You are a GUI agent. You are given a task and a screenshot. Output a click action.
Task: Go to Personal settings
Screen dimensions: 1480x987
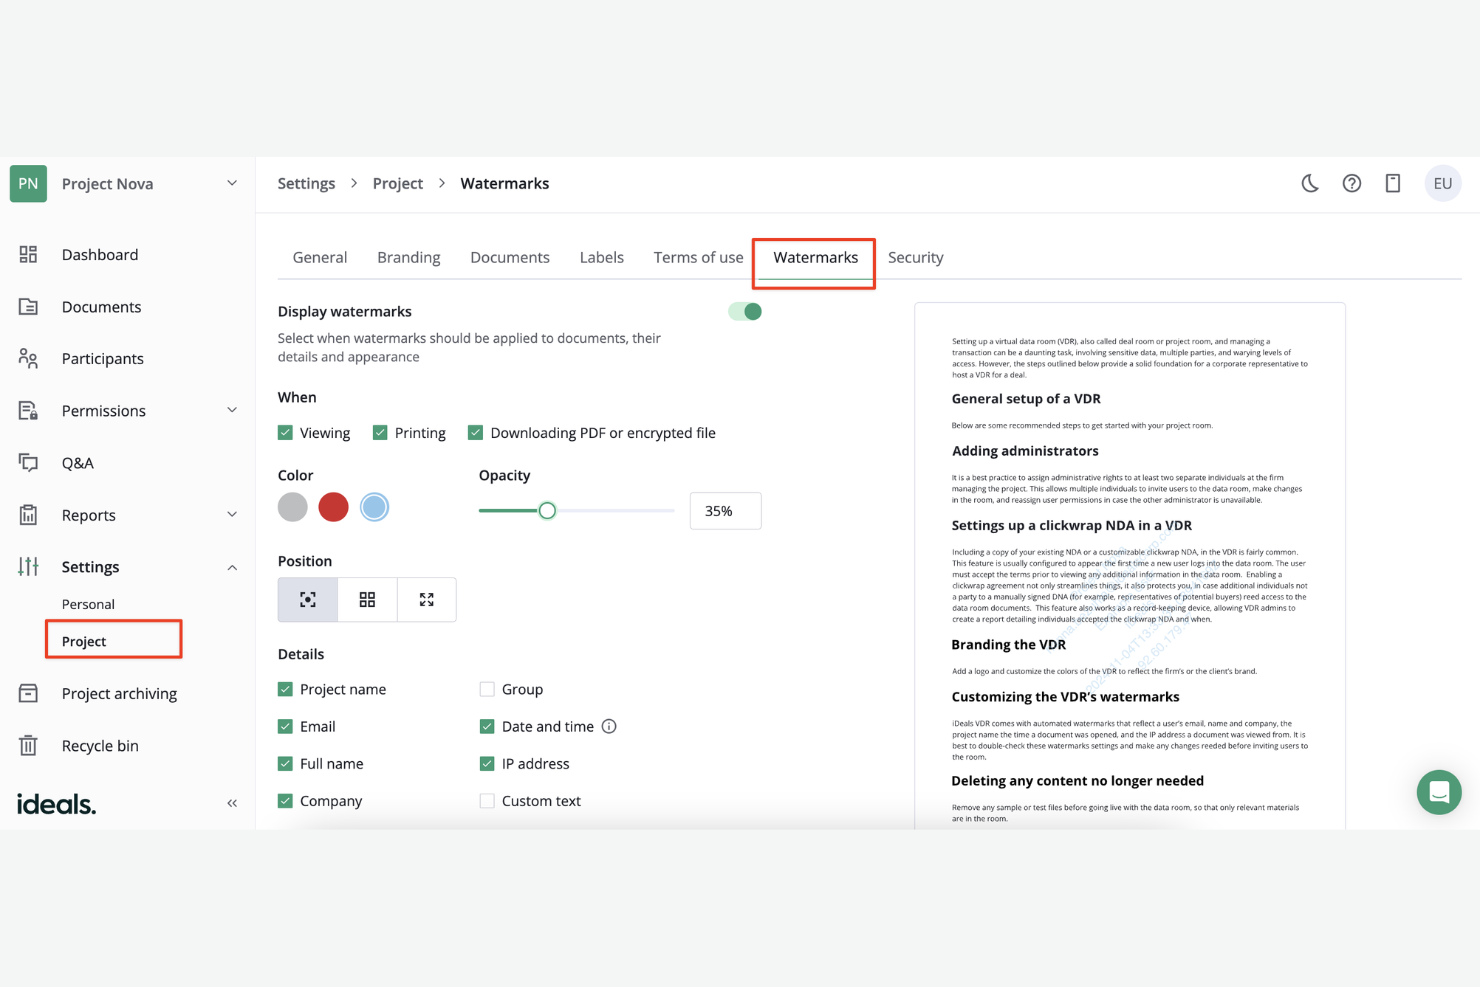(88, 604)
